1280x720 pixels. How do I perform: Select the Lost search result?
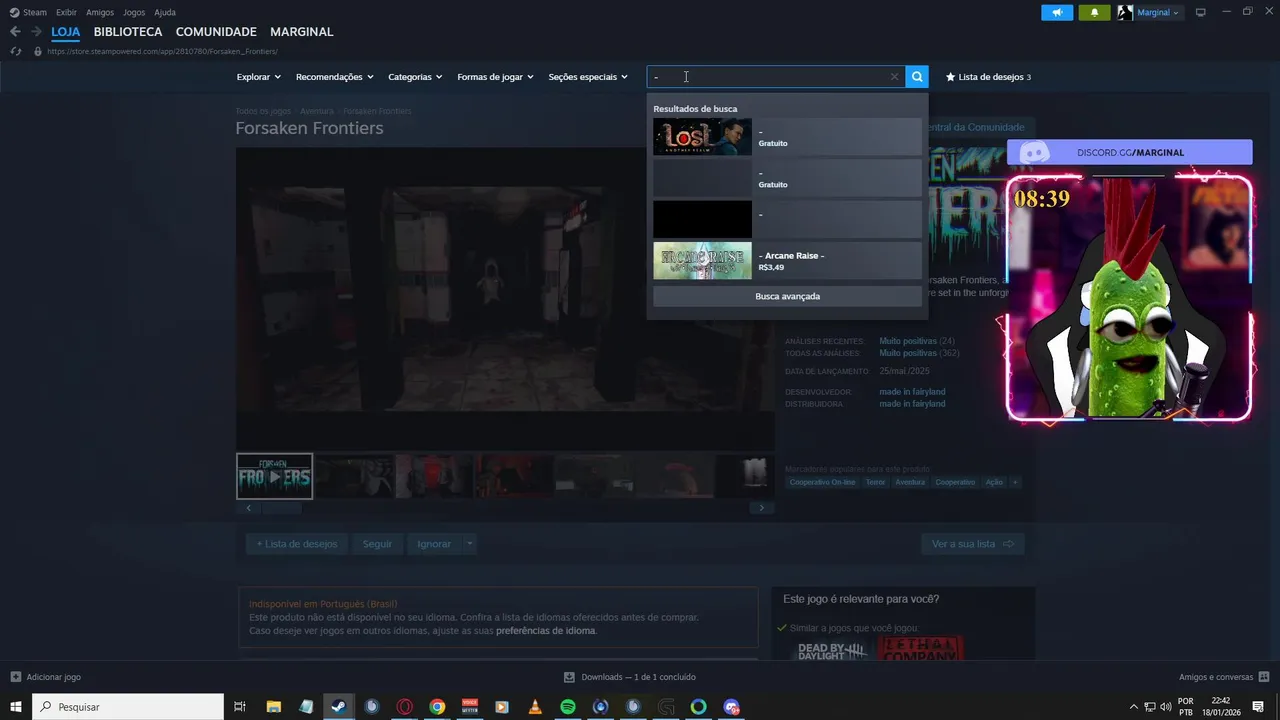[x=787, y=137]
